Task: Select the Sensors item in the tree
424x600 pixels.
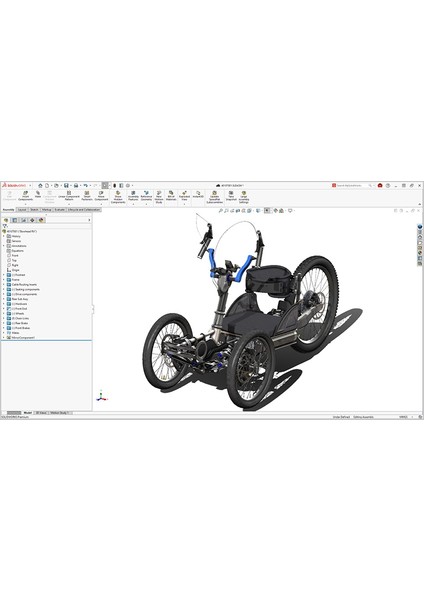Action: 14,241
